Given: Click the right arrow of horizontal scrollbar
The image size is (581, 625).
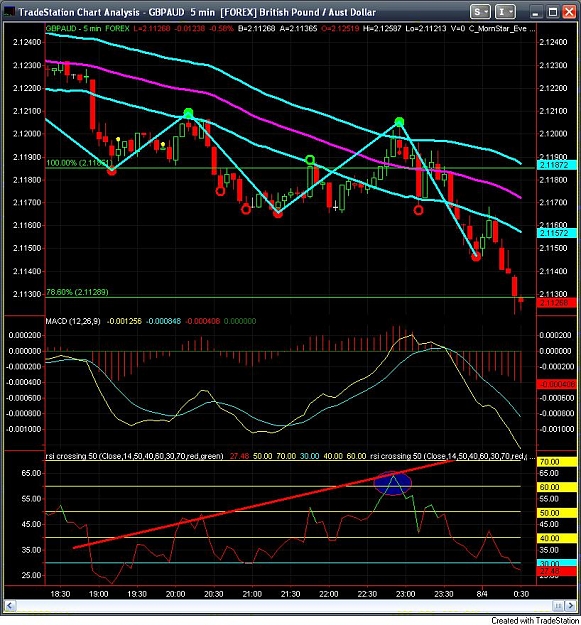Looking at the screenshot, I should coord(571,606).
